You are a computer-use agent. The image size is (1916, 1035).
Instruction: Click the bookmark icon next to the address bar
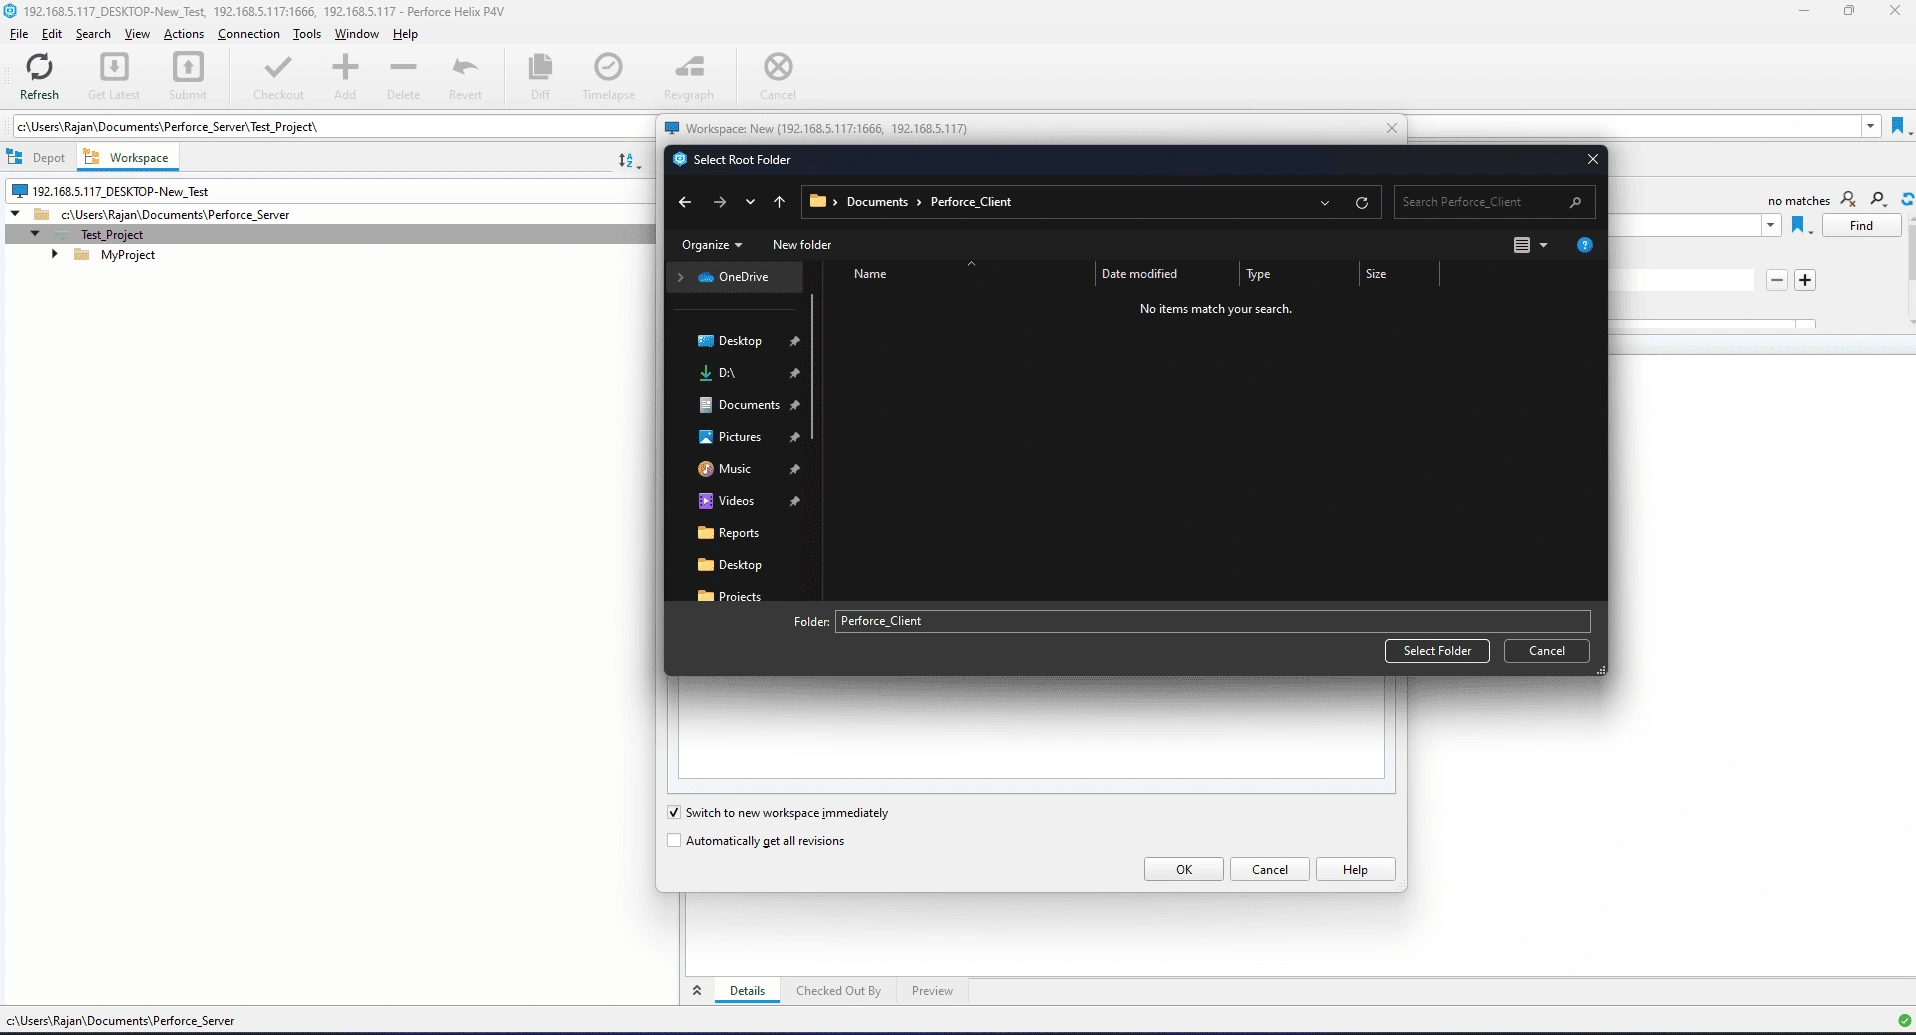point(1898,126)
